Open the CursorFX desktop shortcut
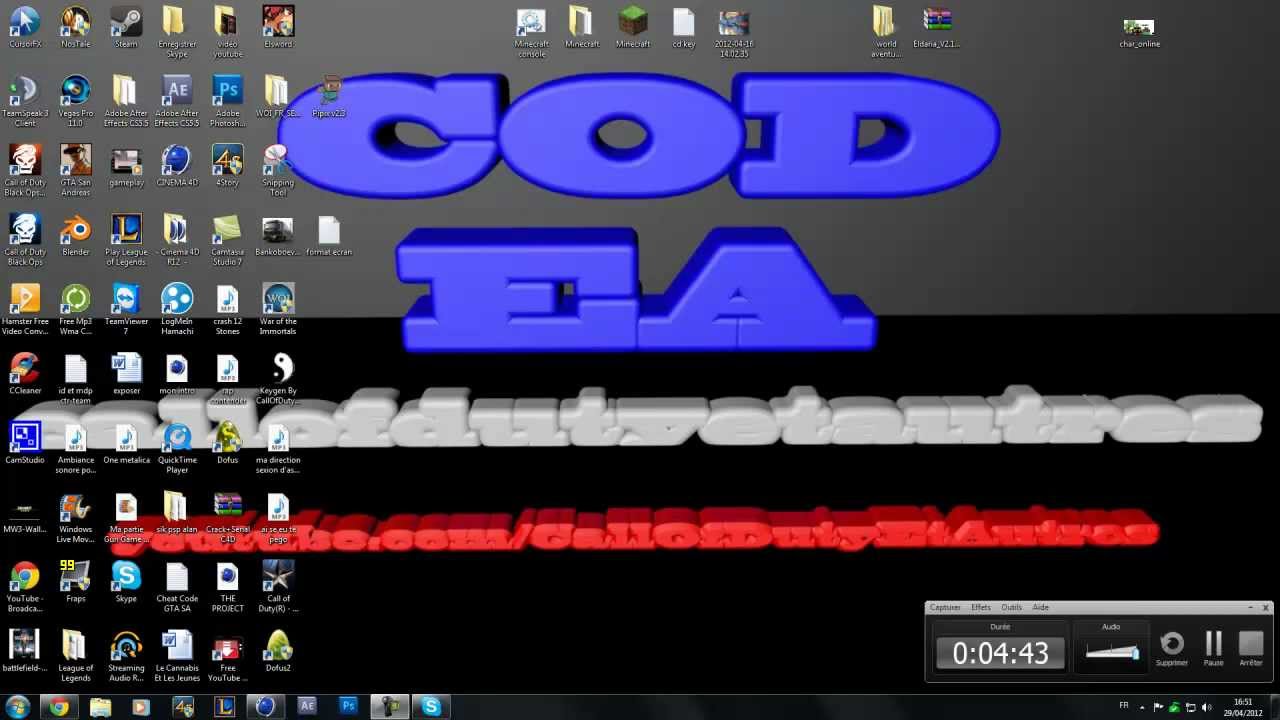 click(x=25, y=27)
